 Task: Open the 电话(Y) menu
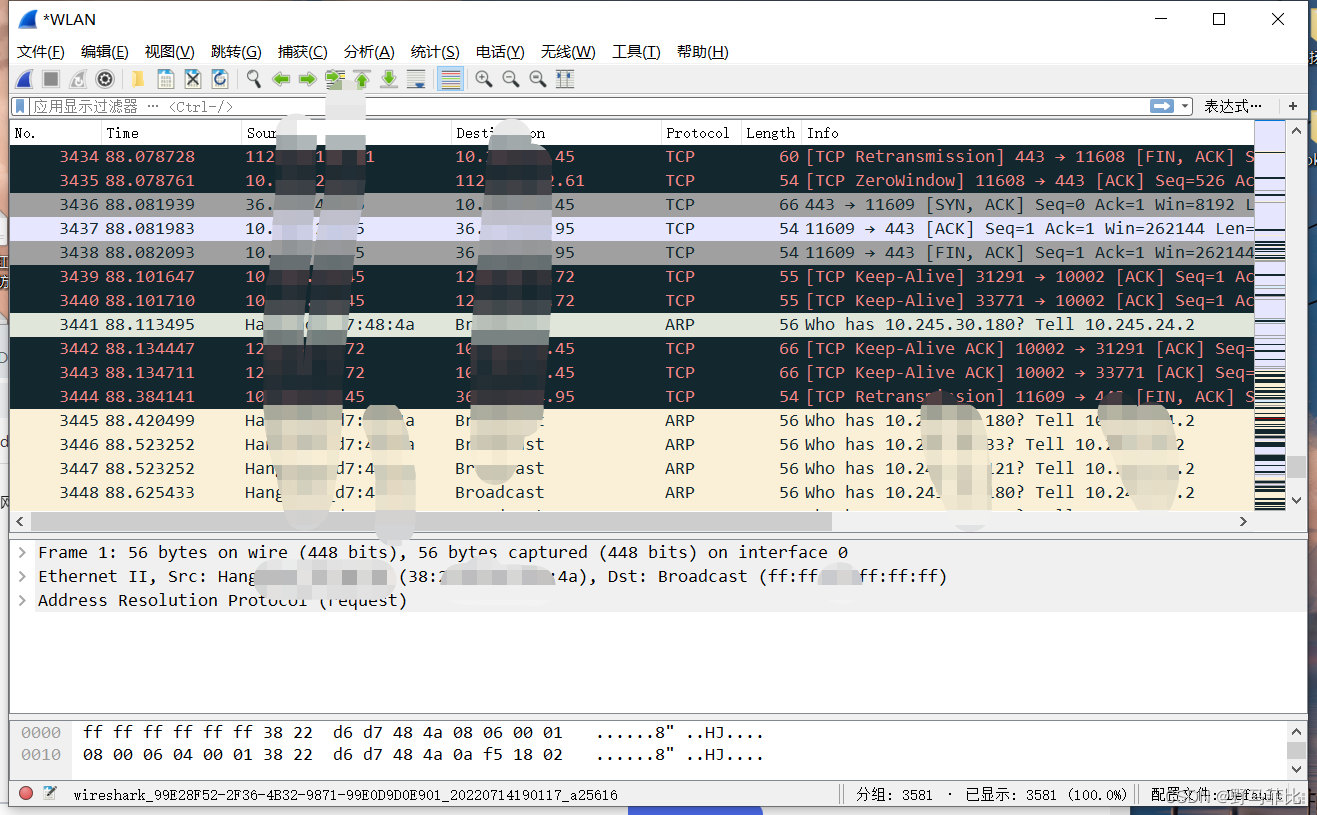point(500,52)
